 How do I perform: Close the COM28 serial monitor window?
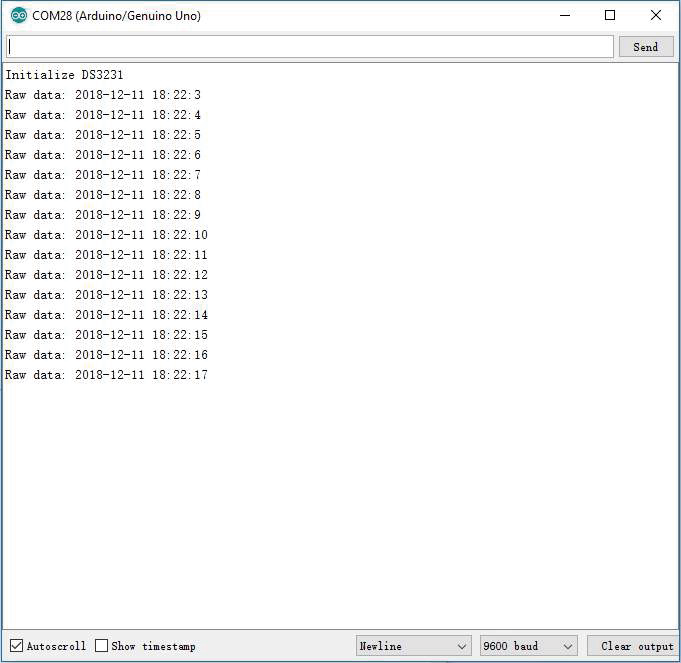[x=656, y=16]
